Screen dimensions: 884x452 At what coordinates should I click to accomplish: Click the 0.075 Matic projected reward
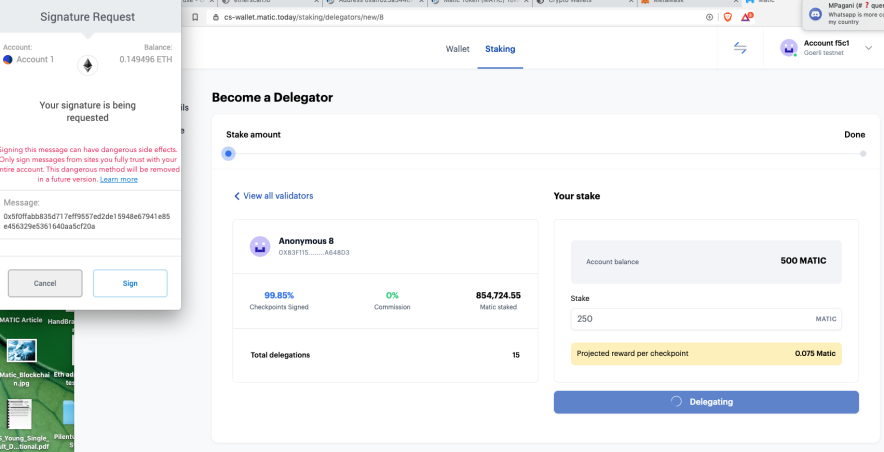point(815,353)
